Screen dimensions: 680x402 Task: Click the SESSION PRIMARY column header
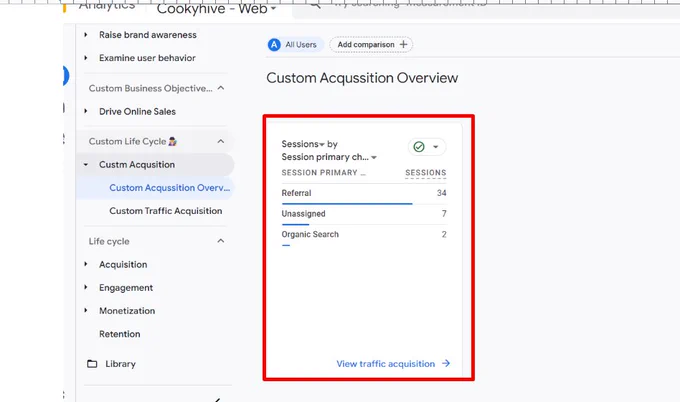pos(324,173)
